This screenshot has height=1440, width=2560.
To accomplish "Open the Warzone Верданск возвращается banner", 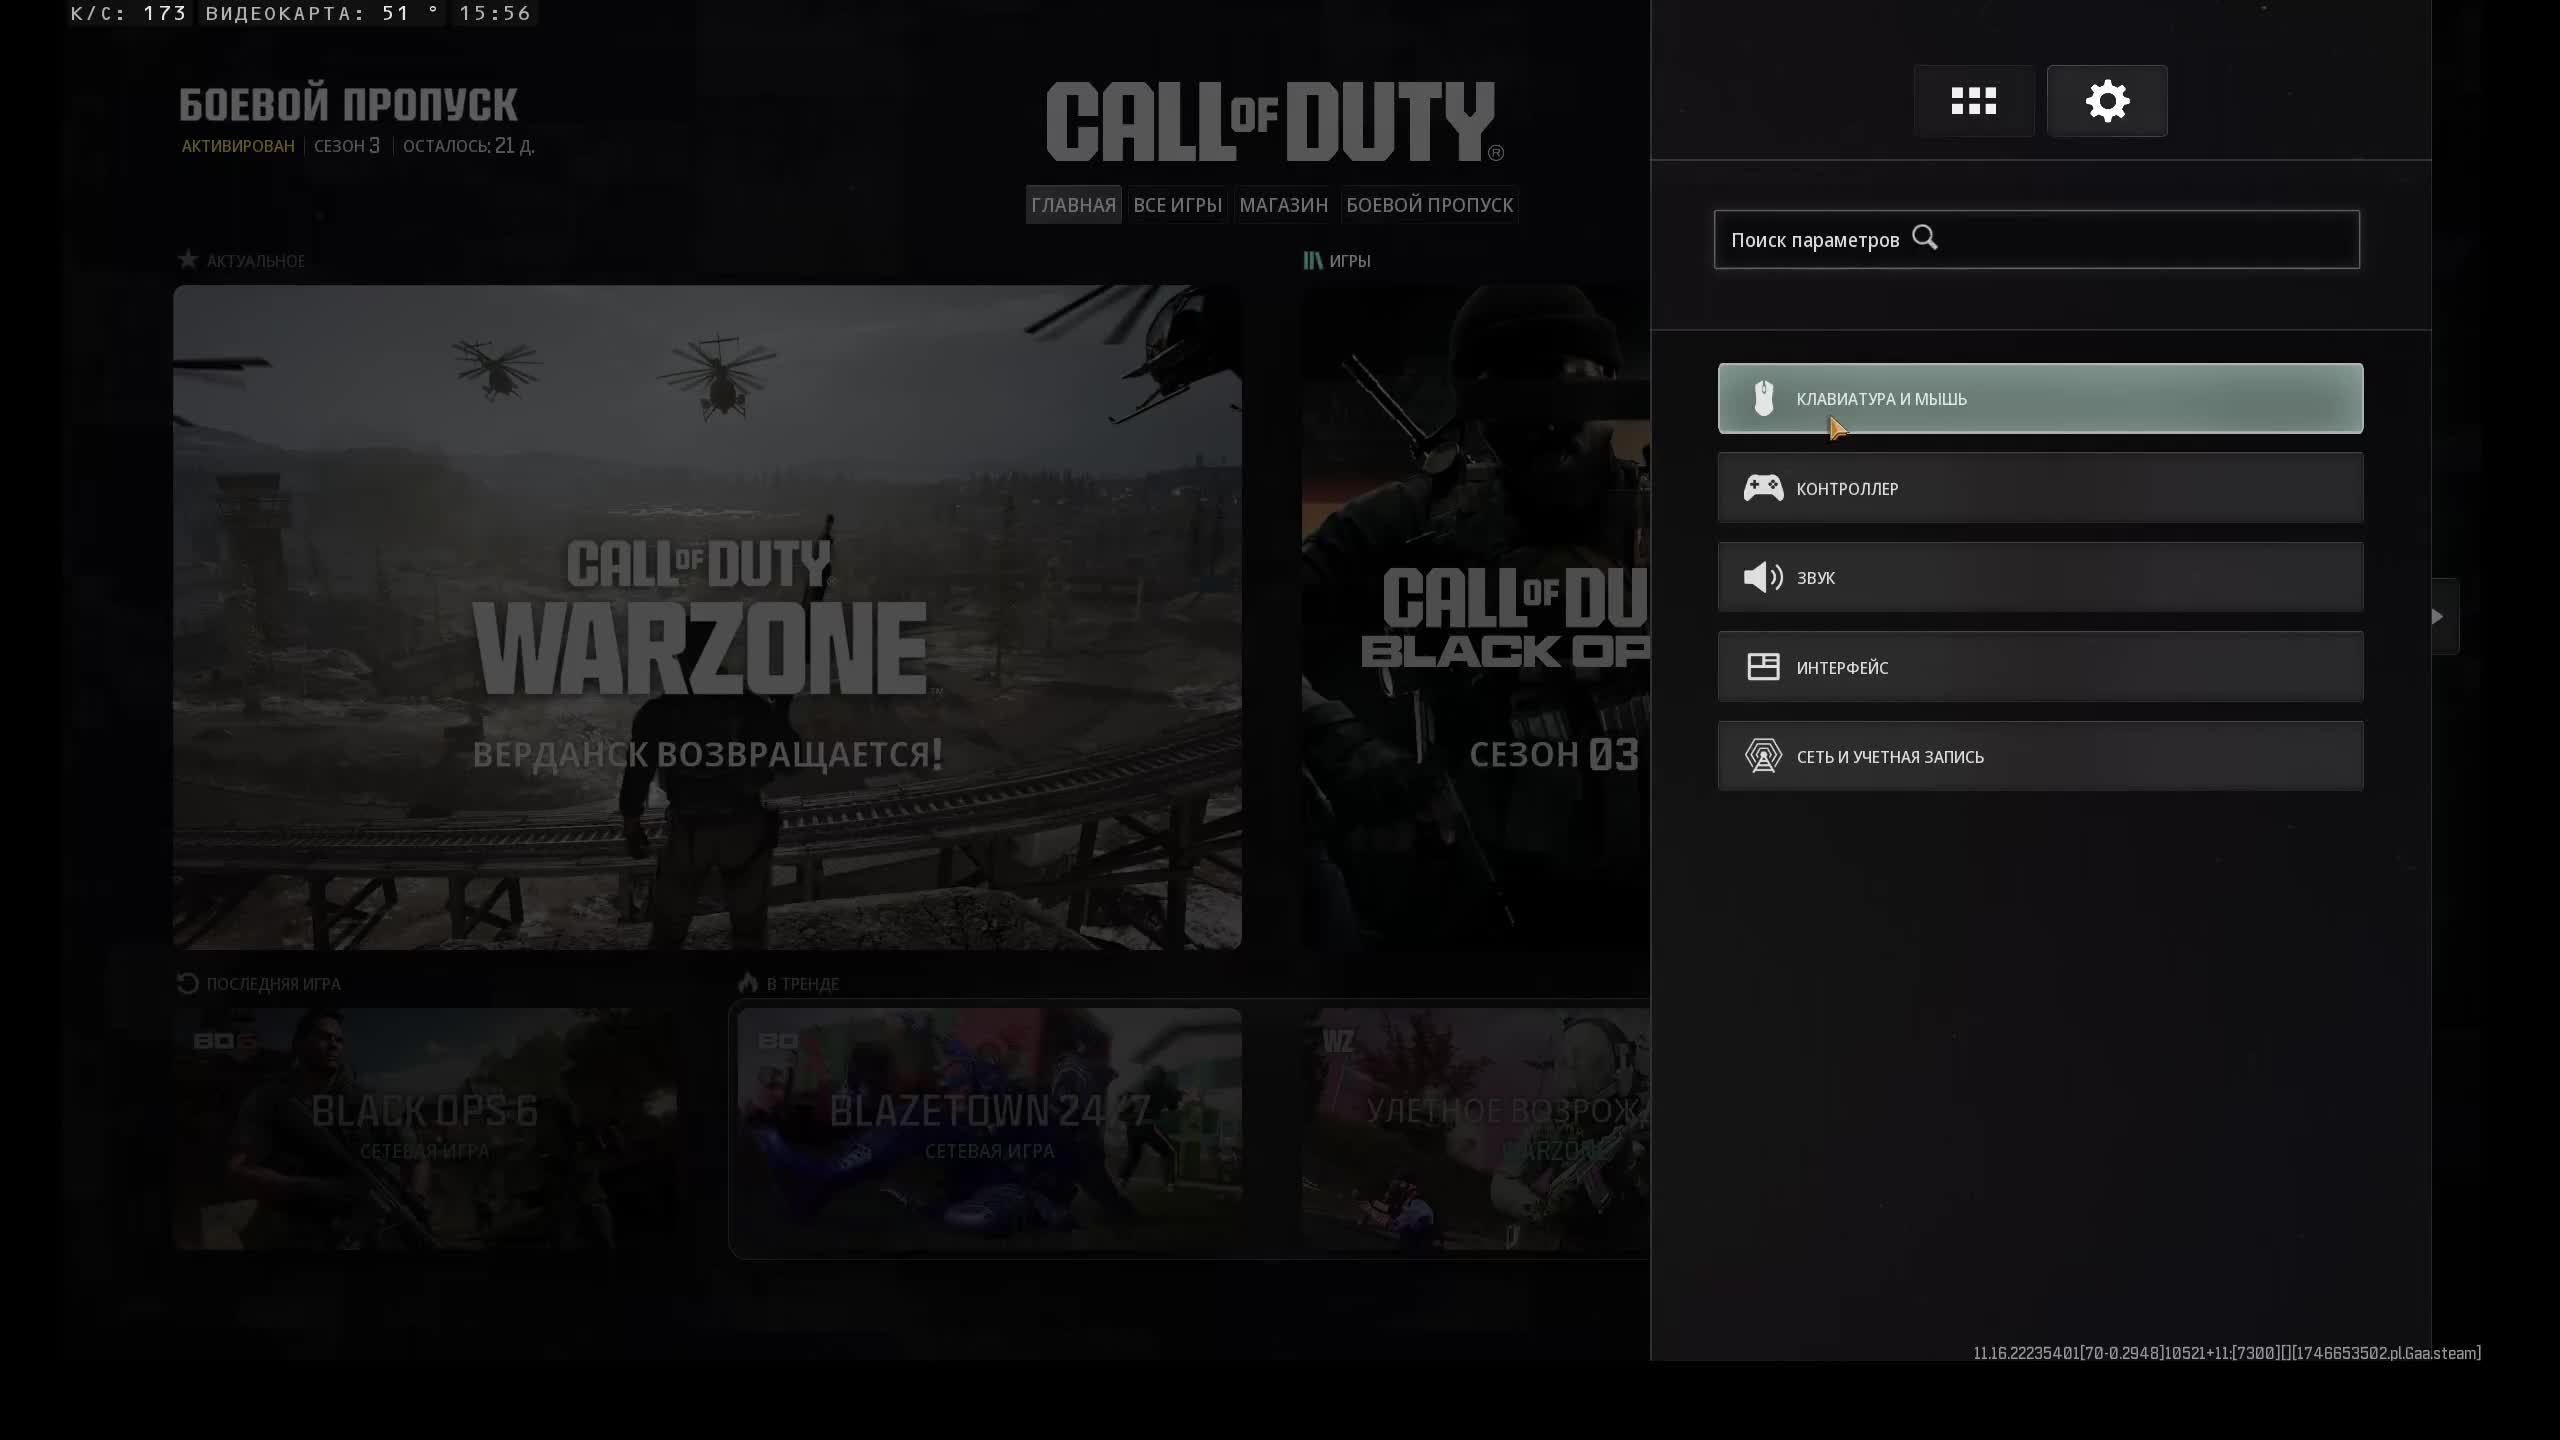I will pyautogui.click(x=707, y=617).
